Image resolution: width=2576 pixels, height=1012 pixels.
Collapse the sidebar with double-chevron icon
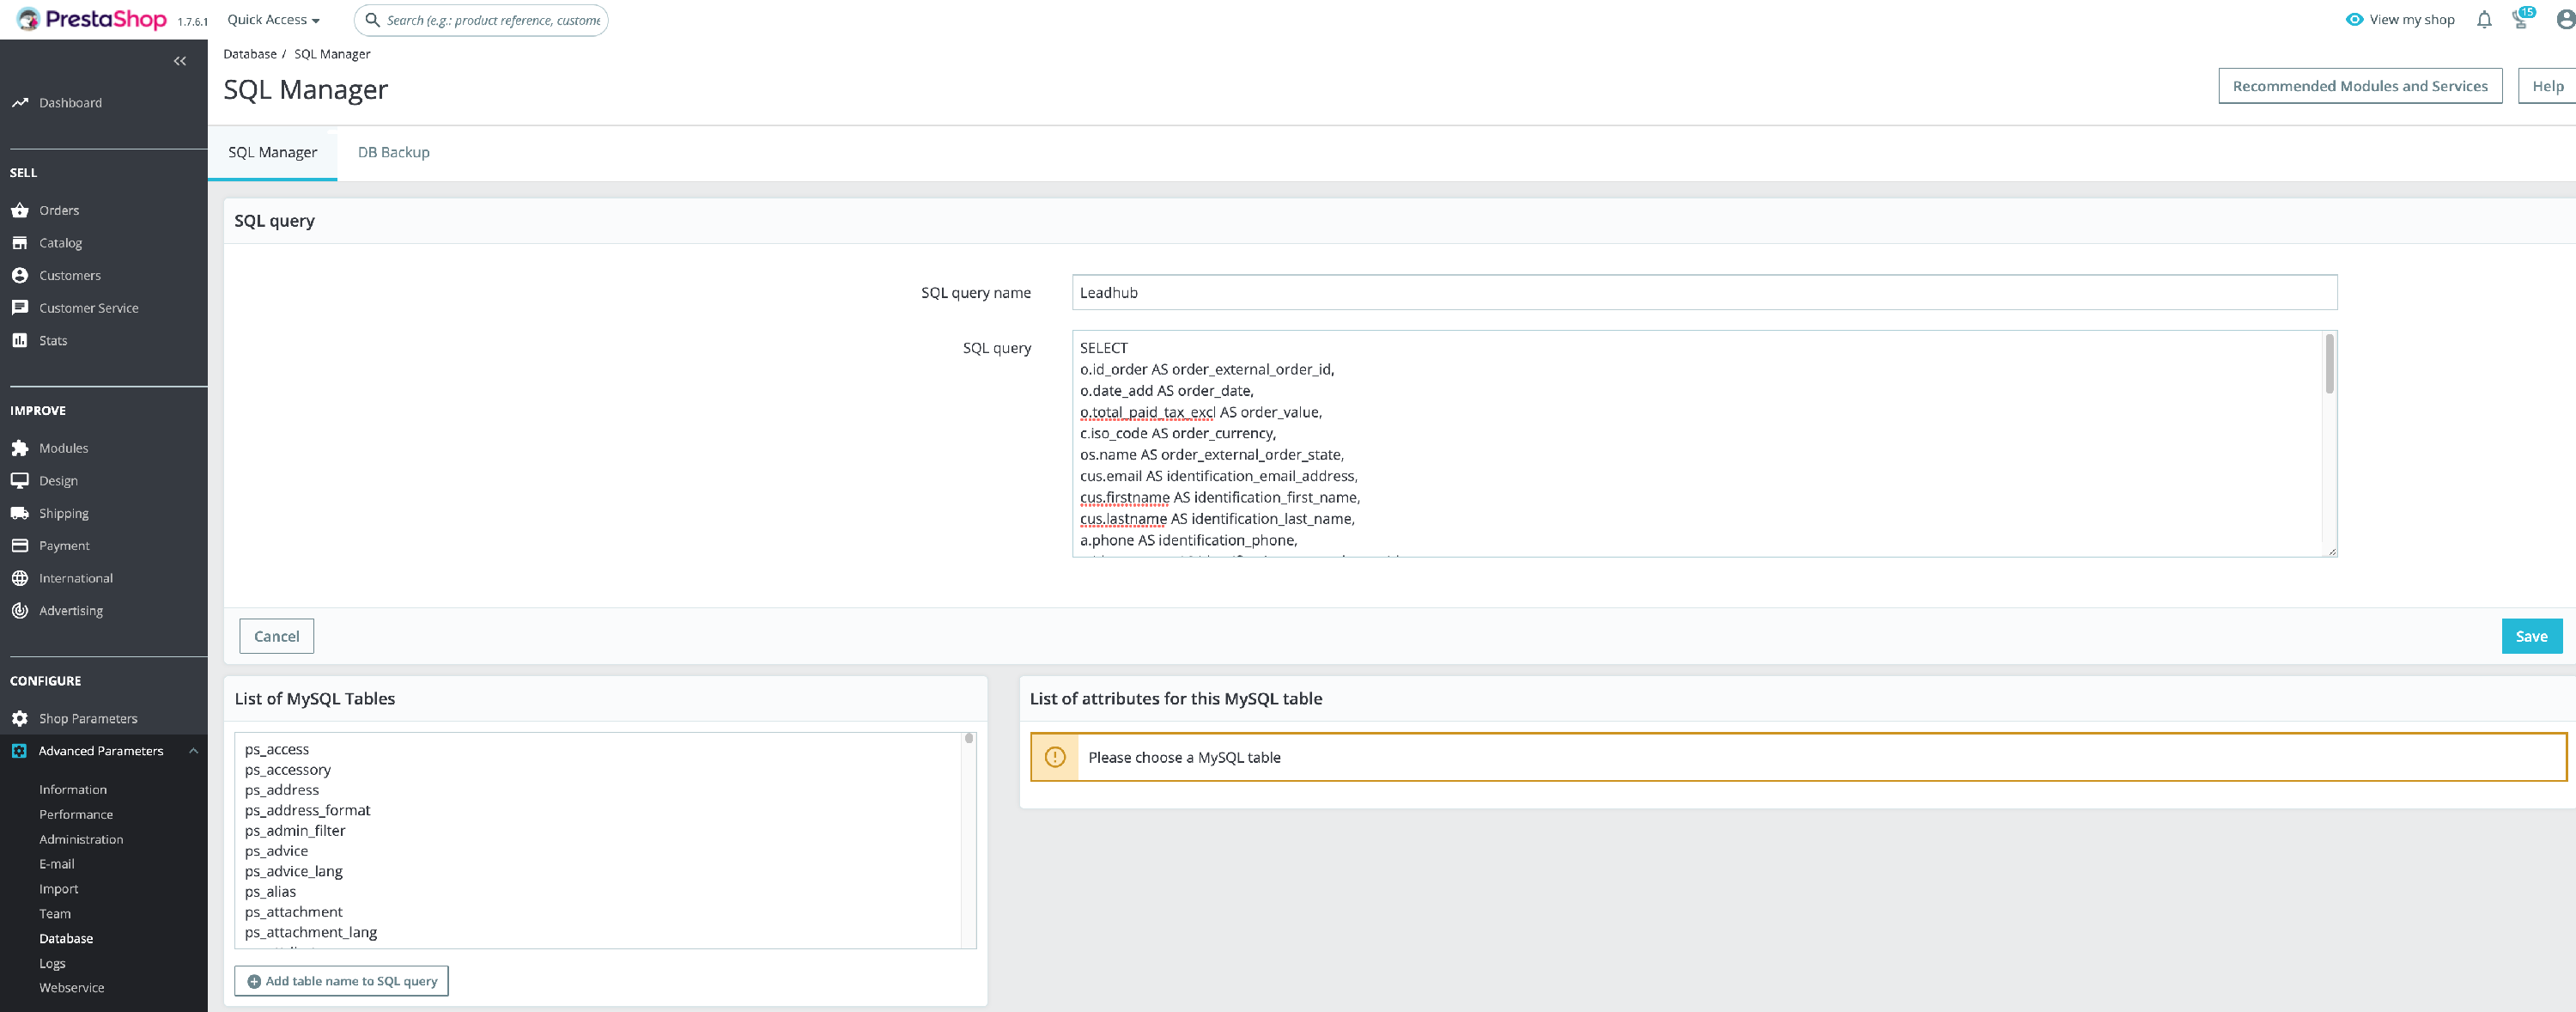[x=180, y=61]
